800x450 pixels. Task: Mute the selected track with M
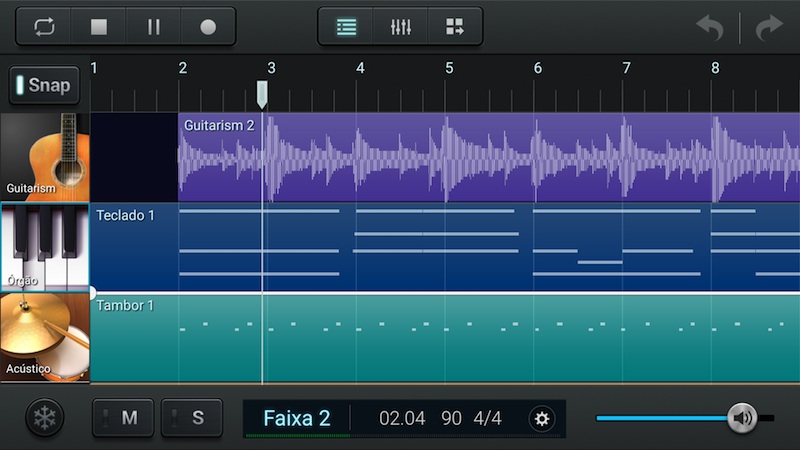(123, 418)
